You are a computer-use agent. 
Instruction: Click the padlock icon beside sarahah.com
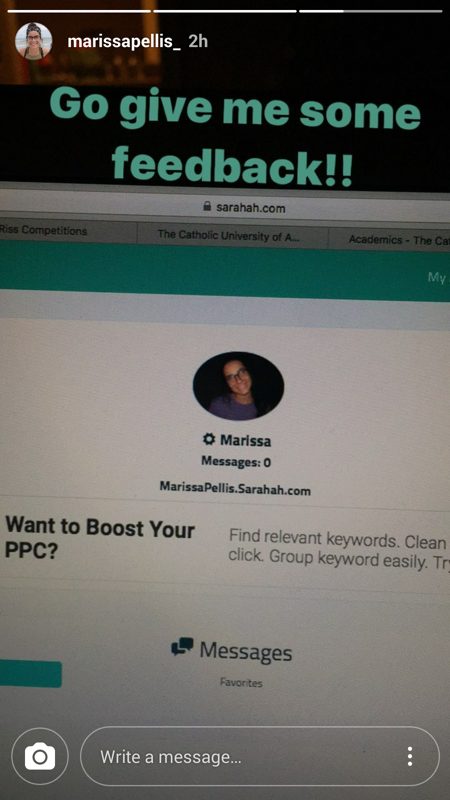point(207,206)
